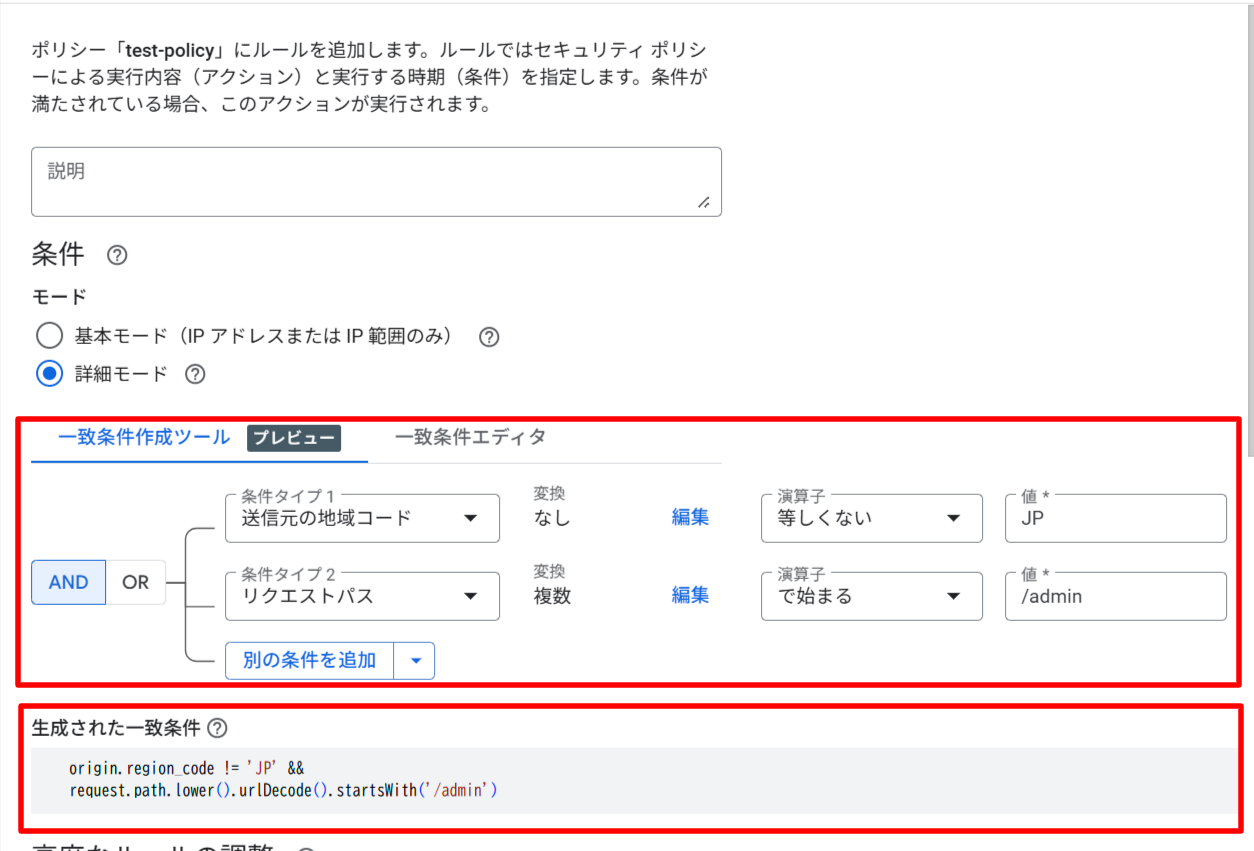Viewport: 1254px width, 851px height.
Task: Click 編集 for the 送信元の地域コード condition
Action: click(x=690, y=517)
